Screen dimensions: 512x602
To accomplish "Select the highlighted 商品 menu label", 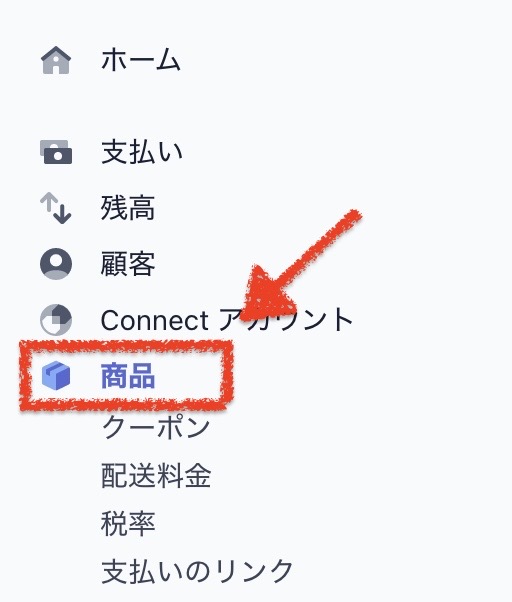I will (128, 375).
